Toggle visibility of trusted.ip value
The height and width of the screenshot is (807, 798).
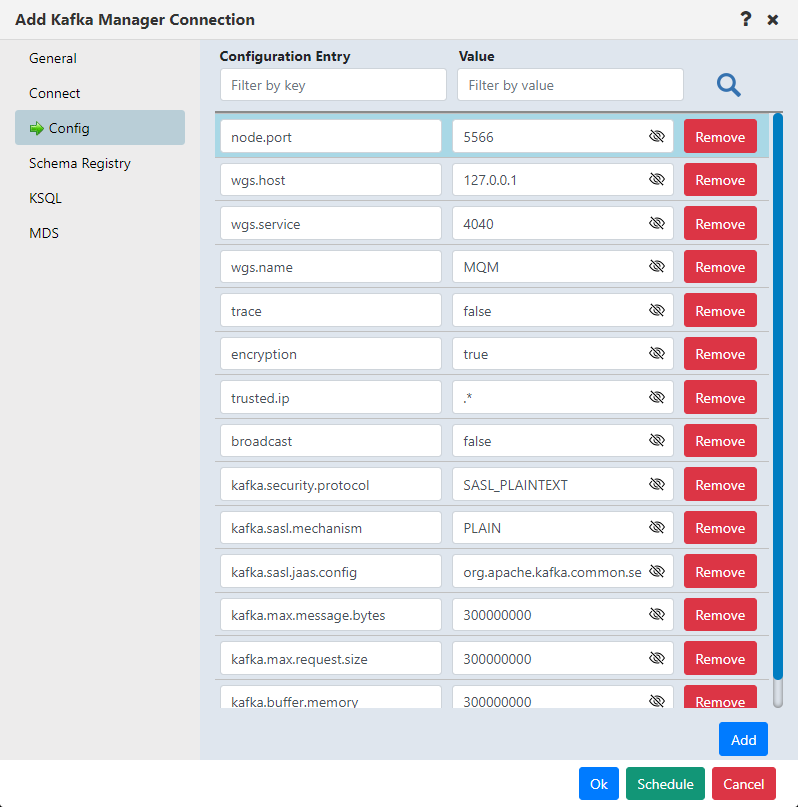[657, 397]
